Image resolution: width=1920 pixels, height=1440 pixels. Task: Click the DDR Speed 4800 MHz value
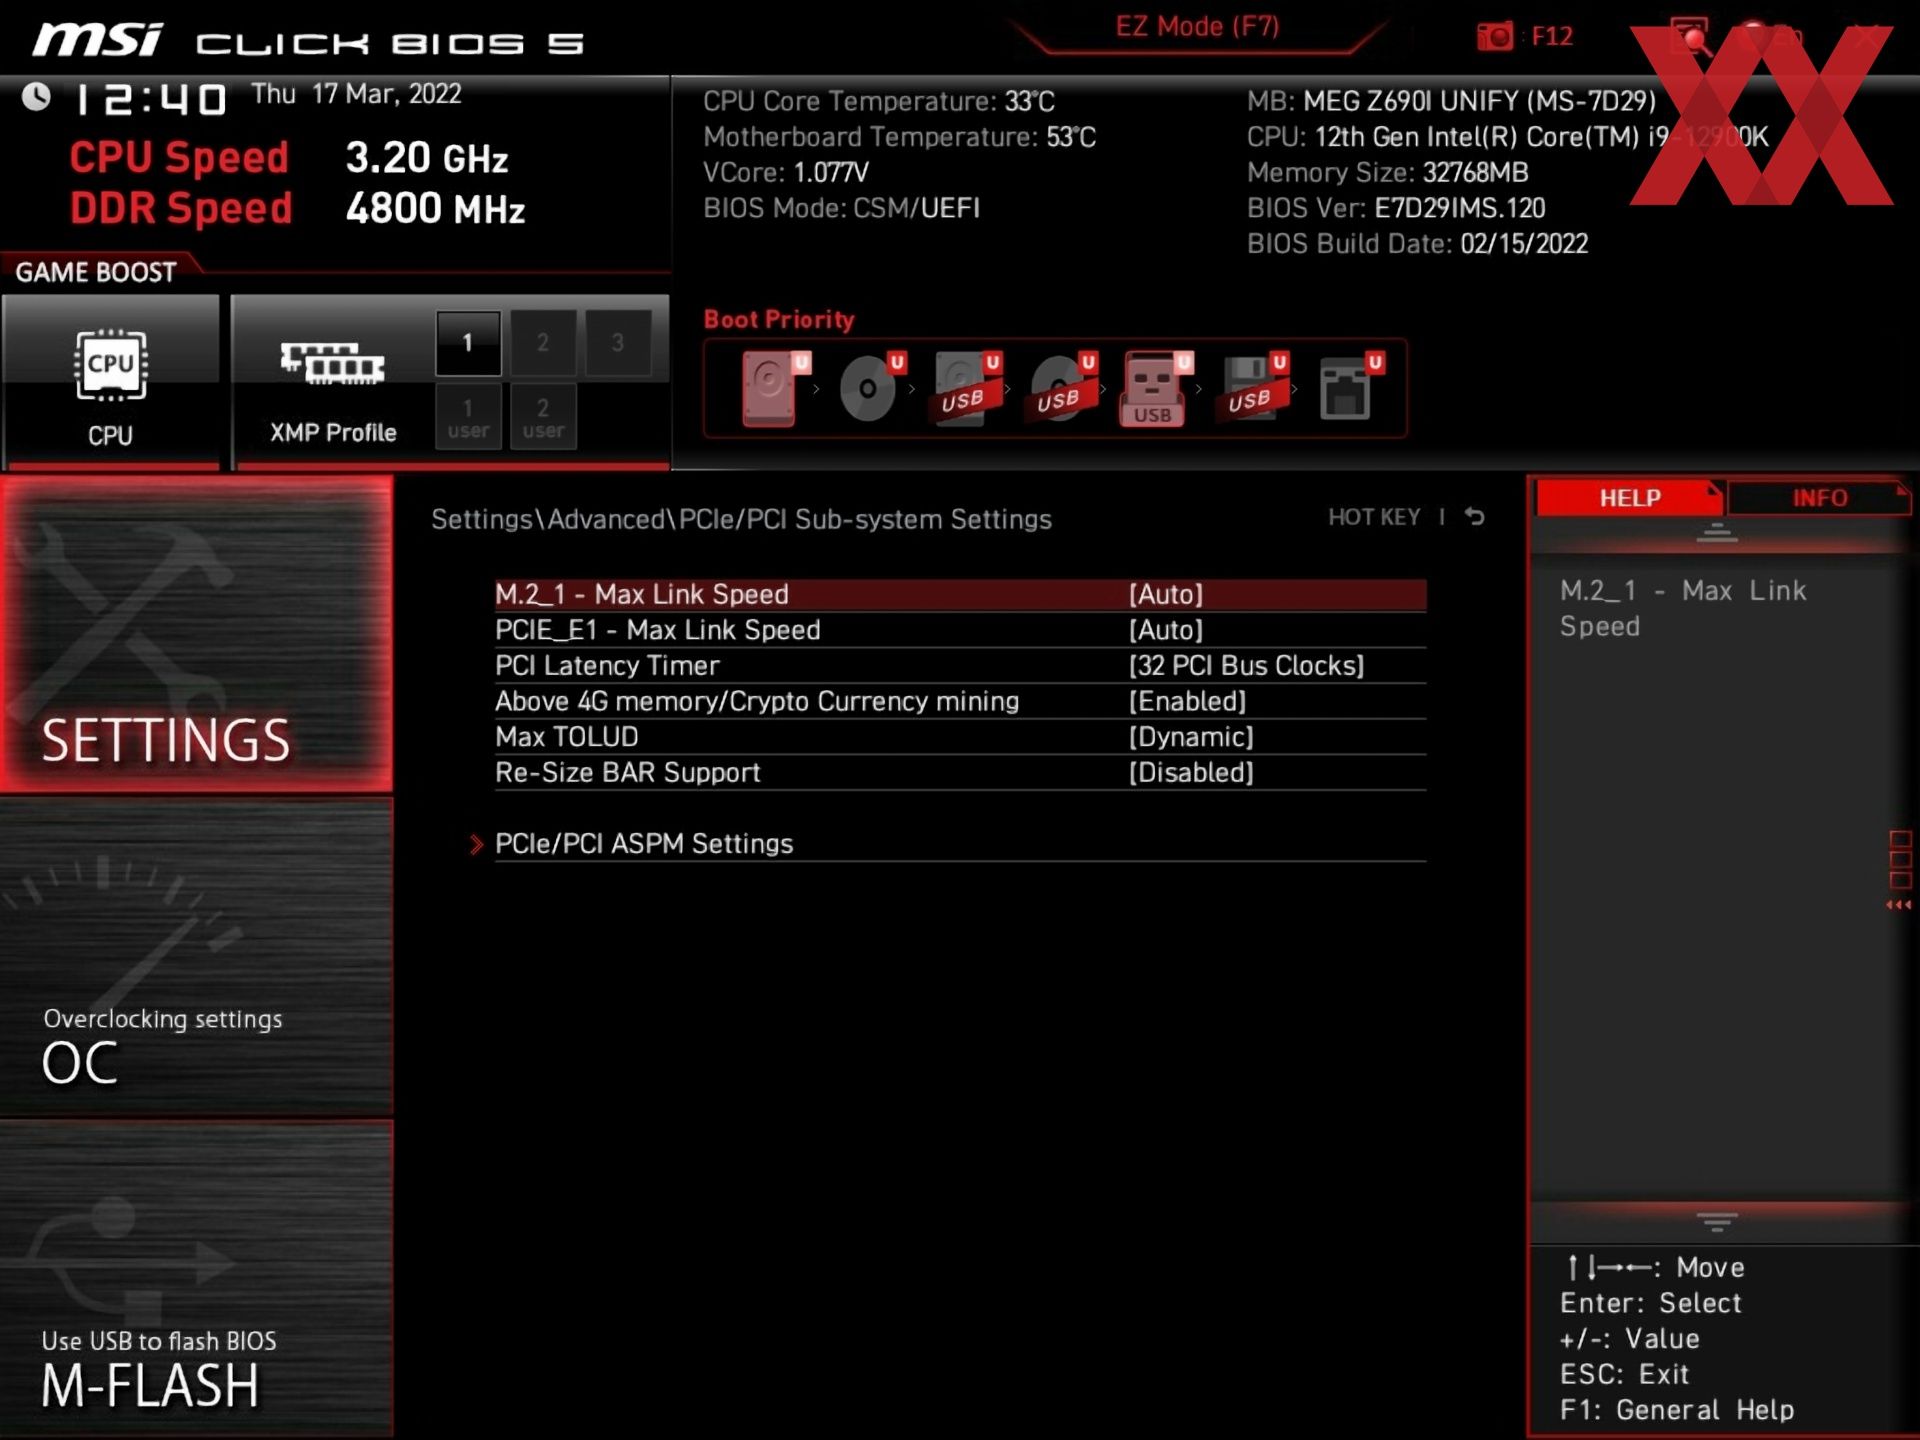click(x=435, y=209)
